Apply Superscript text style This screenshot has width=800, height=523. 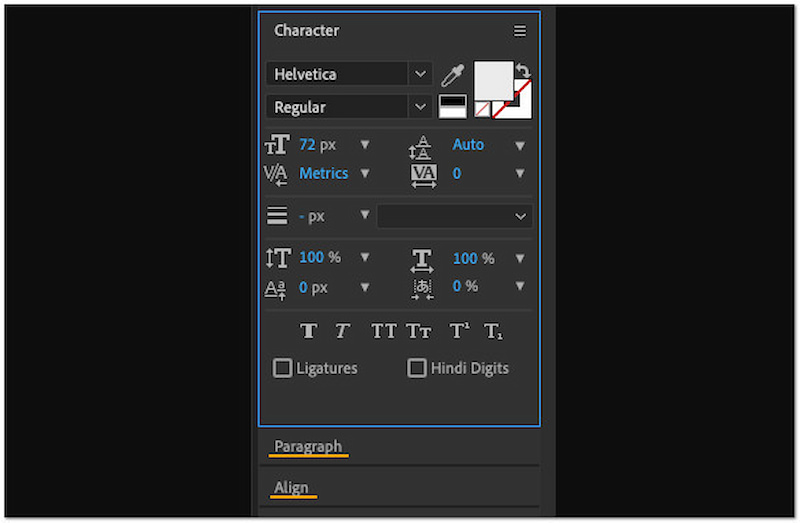pos(459,331)
